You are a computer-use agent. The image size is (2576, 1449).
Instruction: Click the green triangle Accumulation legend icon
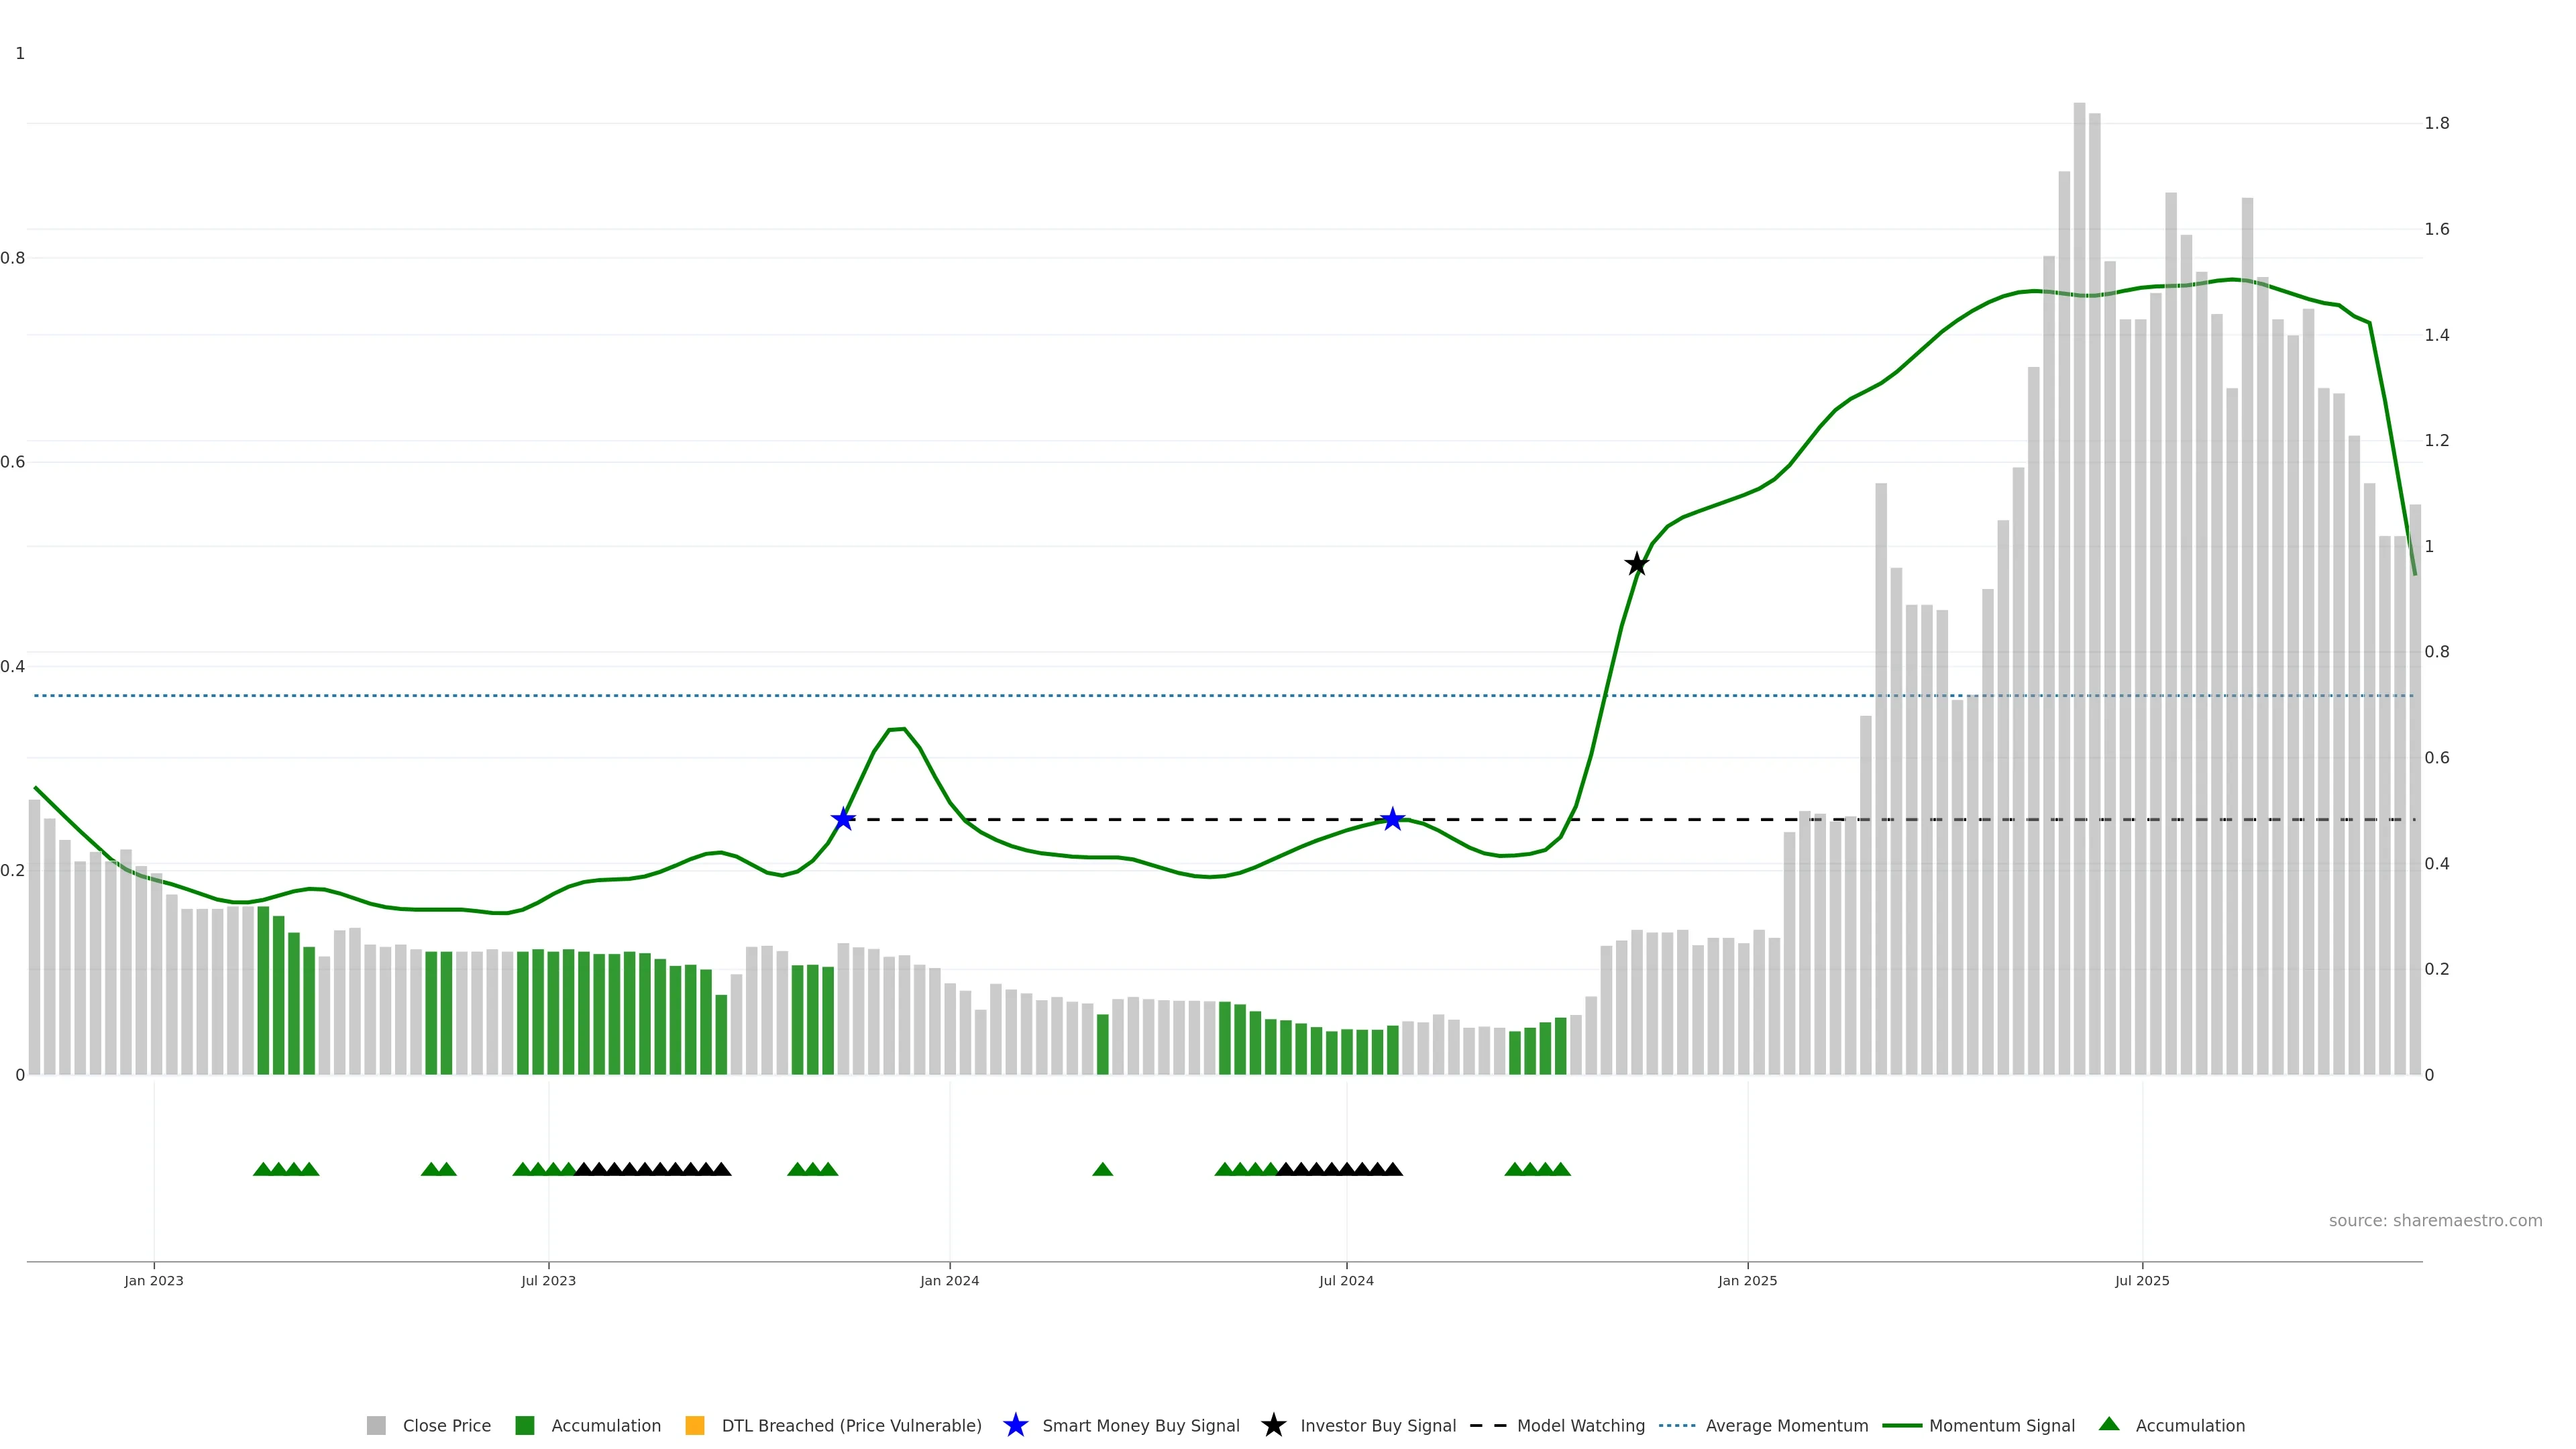pyautogui.click(x=2109, y=1424)
